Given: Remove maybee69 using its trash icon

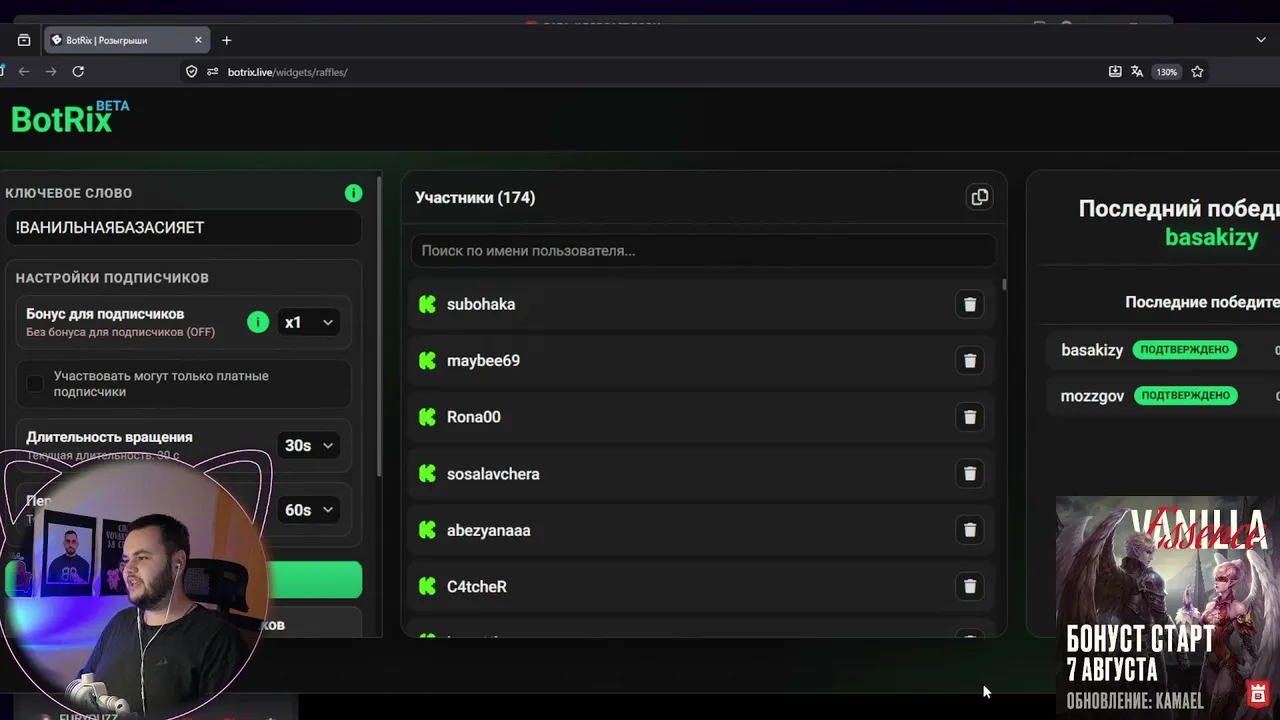Looking at the screenshot, I should click(x=969, y=361).
